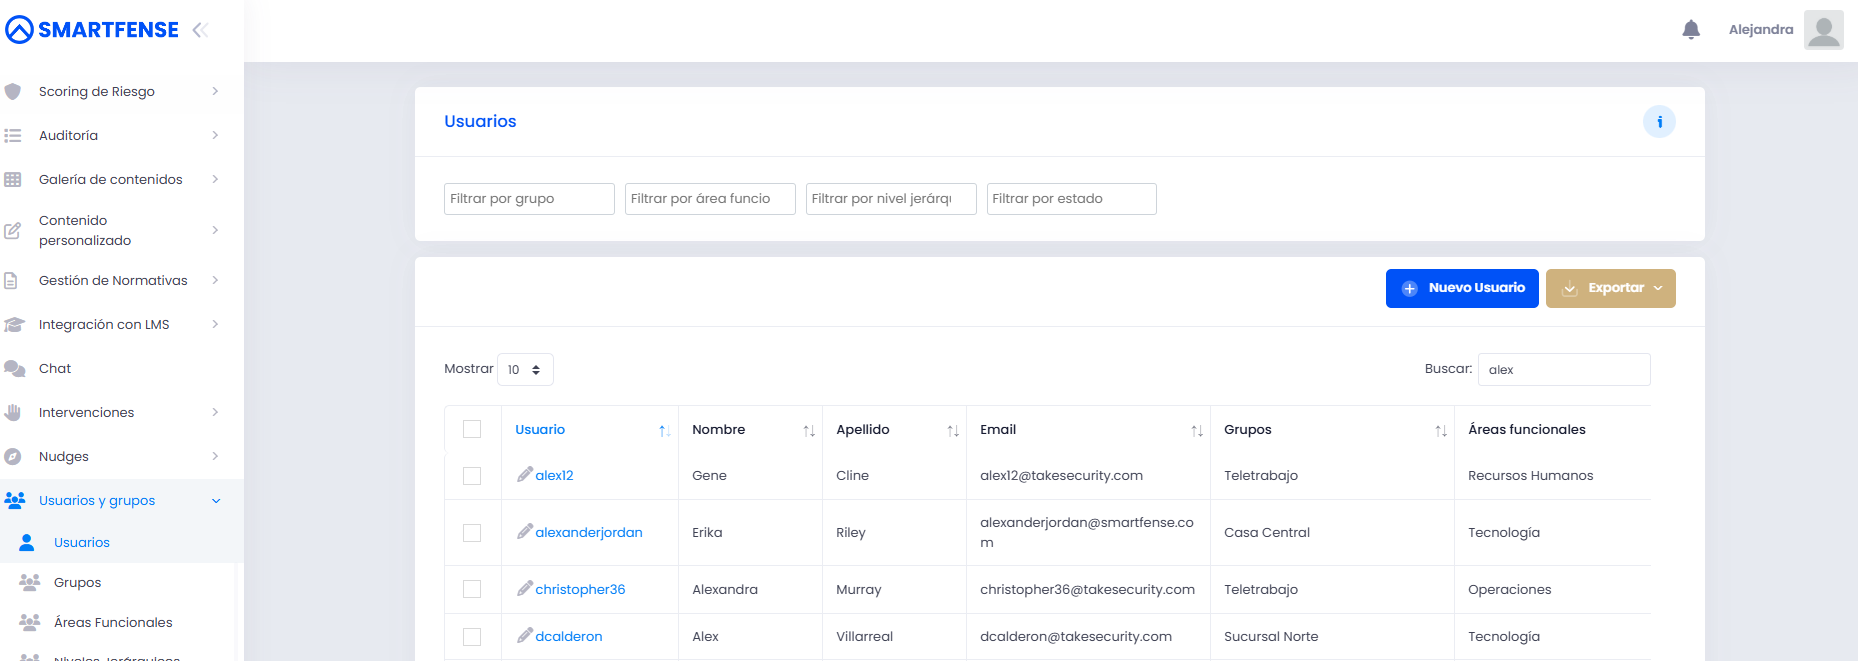Click the shield icon for Scoring de Riesgo
Image resolution: width=1858 pixels, height=661 pixels.
coord(13,92)
